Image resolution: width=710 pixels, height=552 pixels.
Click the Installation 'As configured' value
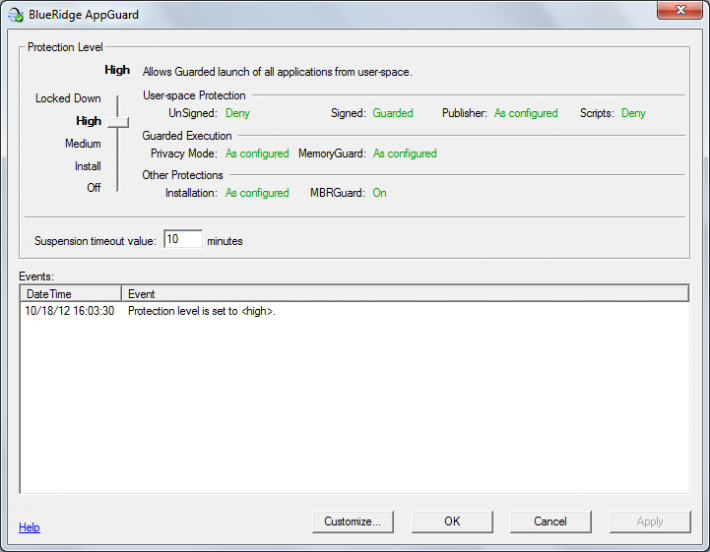click(257, 193)
